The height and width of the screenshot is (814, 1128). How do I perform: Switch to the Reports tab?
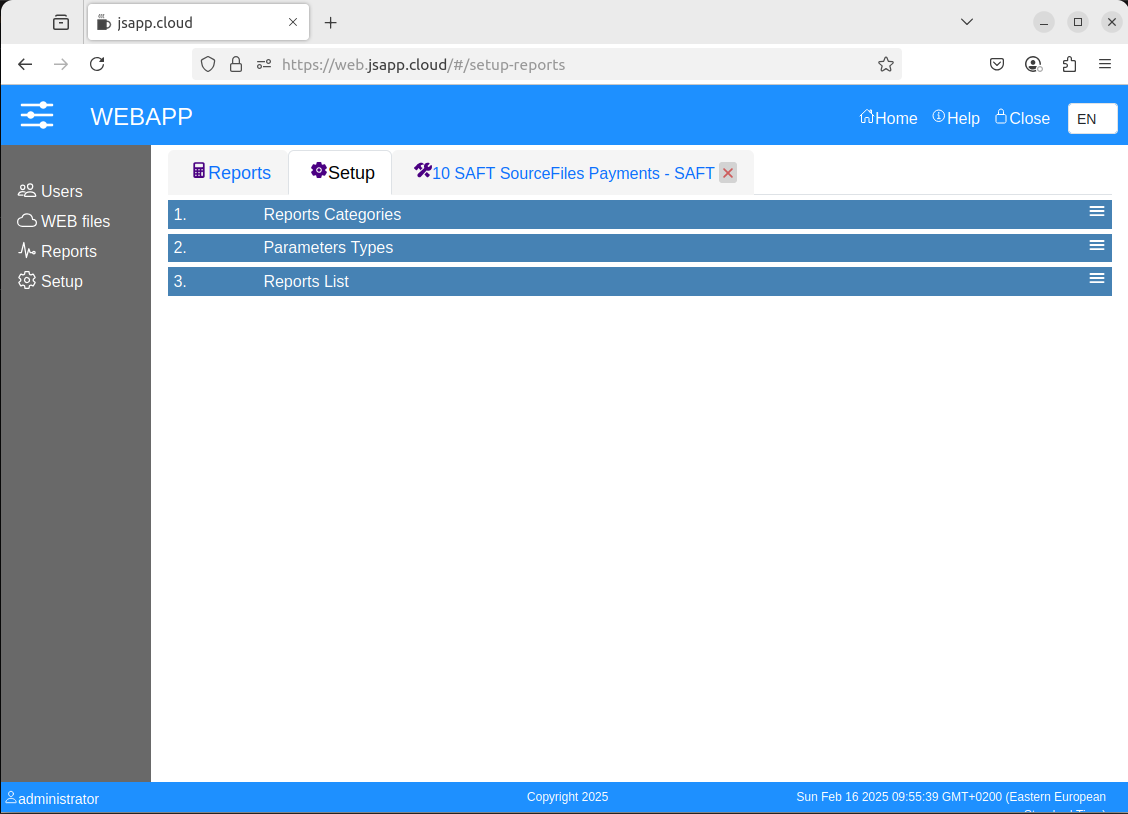tap(231, 173)
